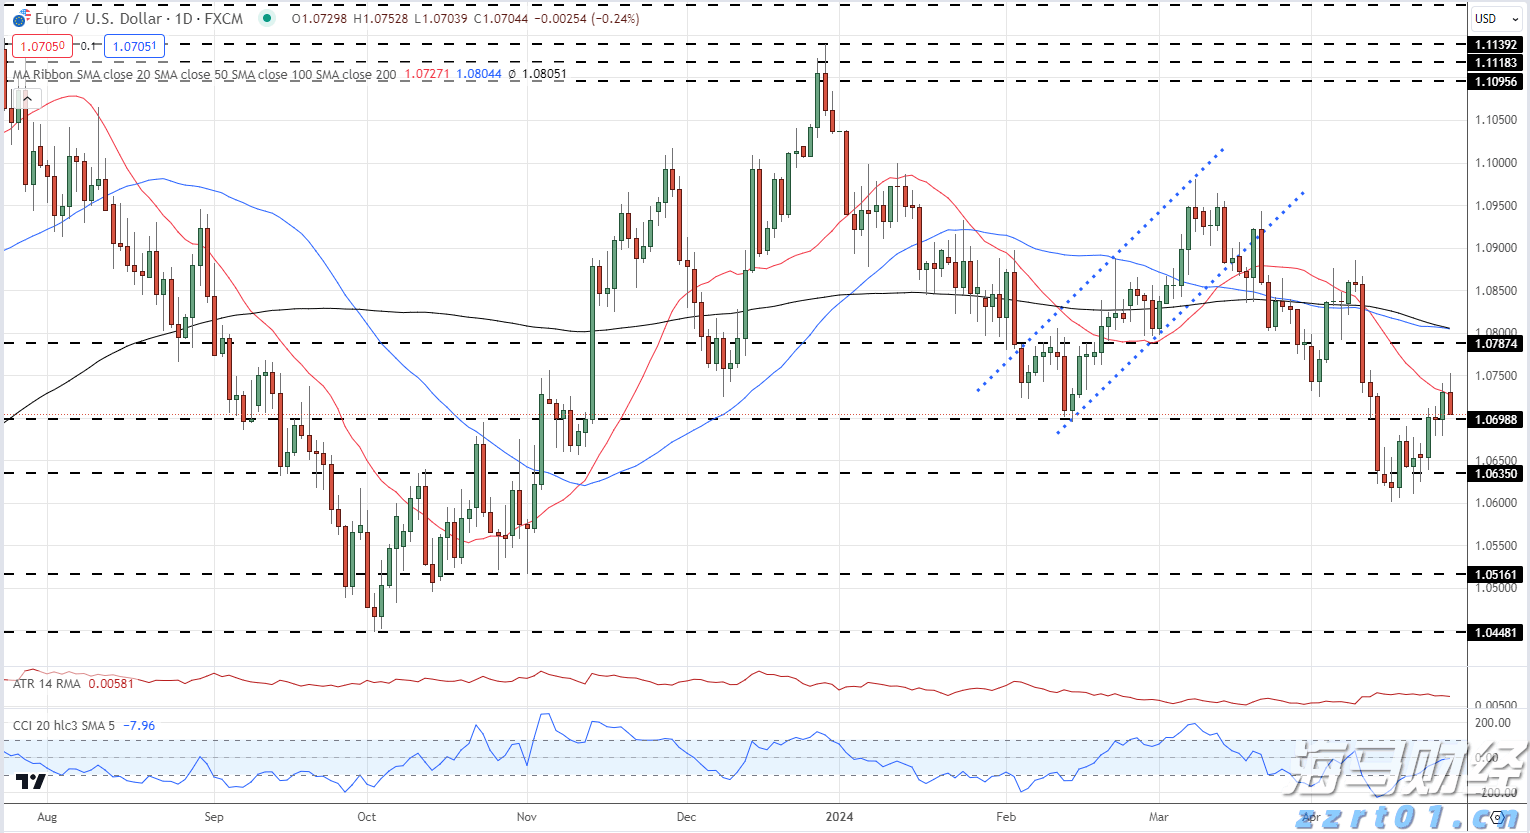
Task: Click the 1.06350 price level label
Action: 1496,474
